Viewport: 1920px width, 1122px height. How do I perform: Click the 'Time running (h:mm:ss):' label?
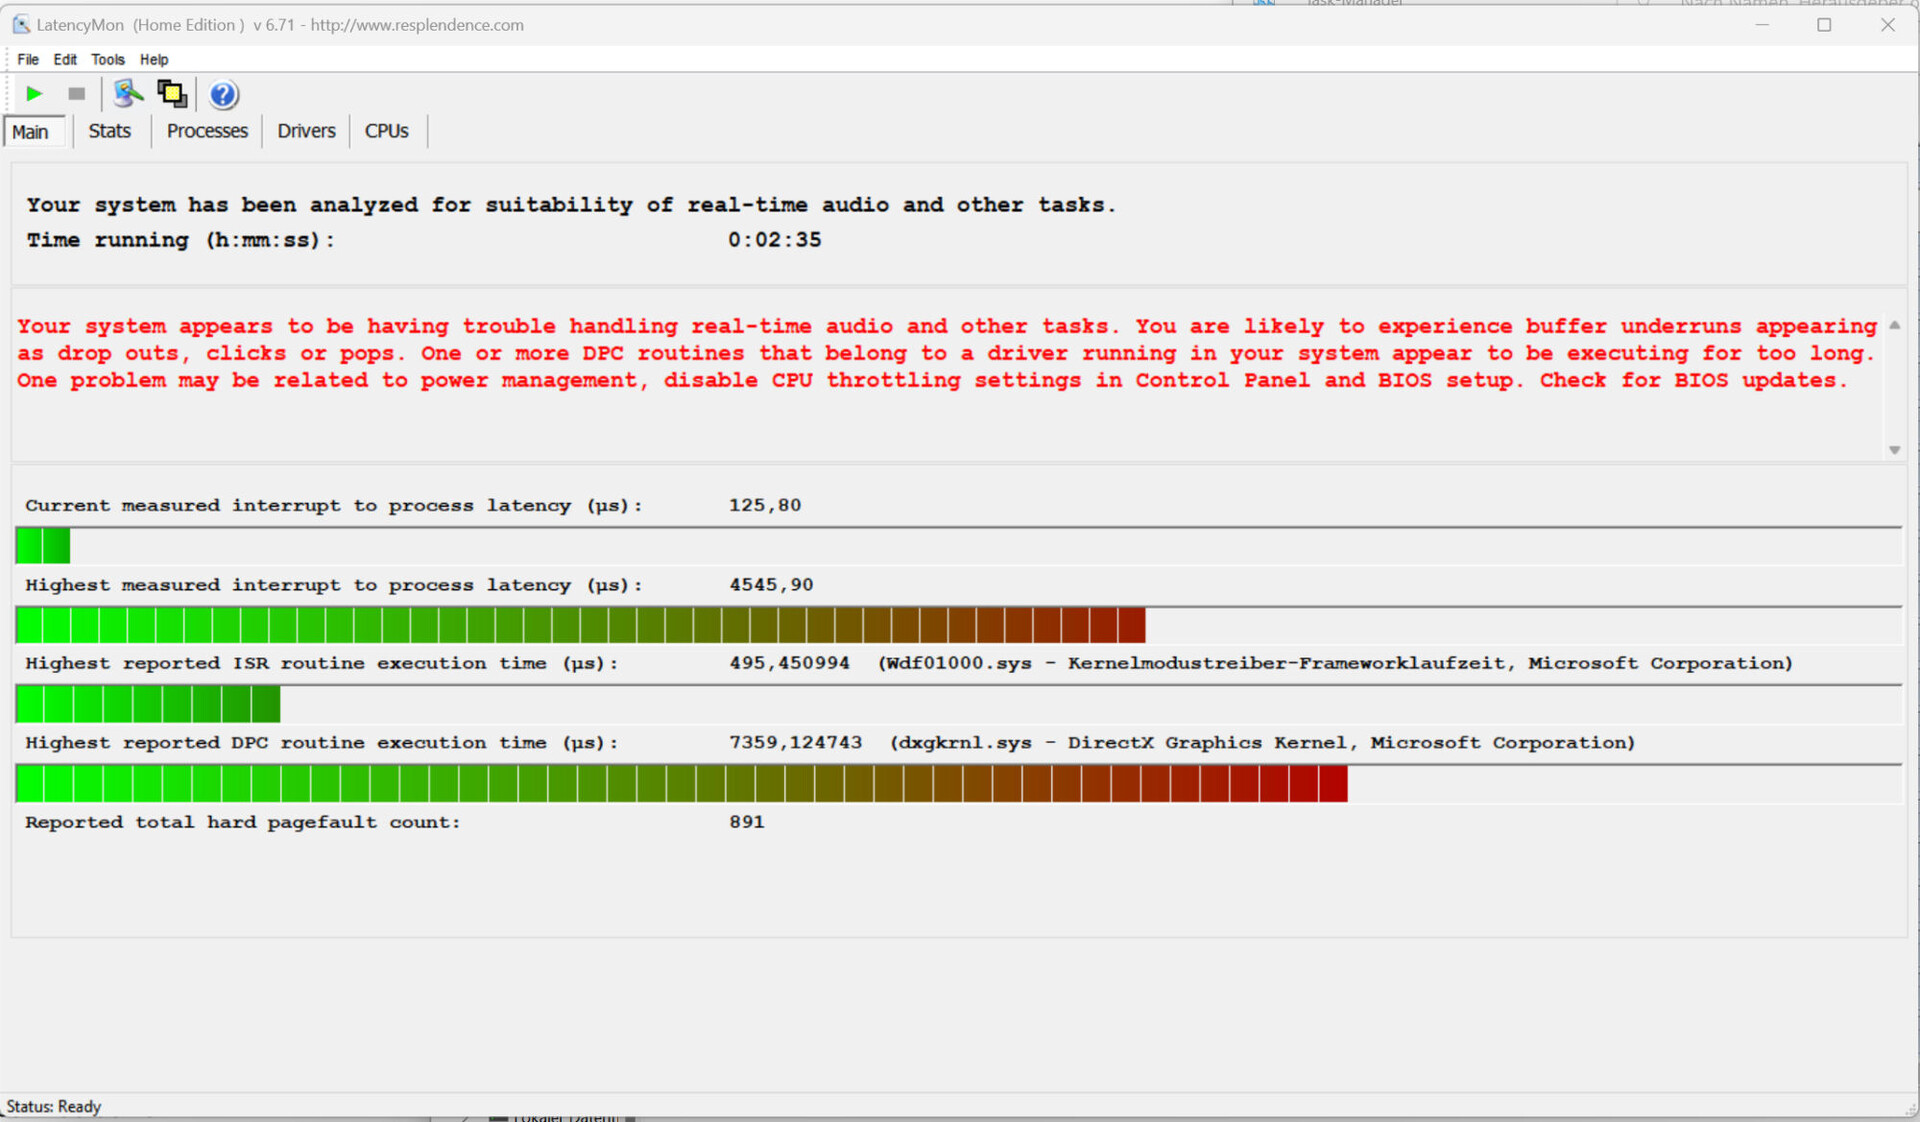[x=180, y=240]
